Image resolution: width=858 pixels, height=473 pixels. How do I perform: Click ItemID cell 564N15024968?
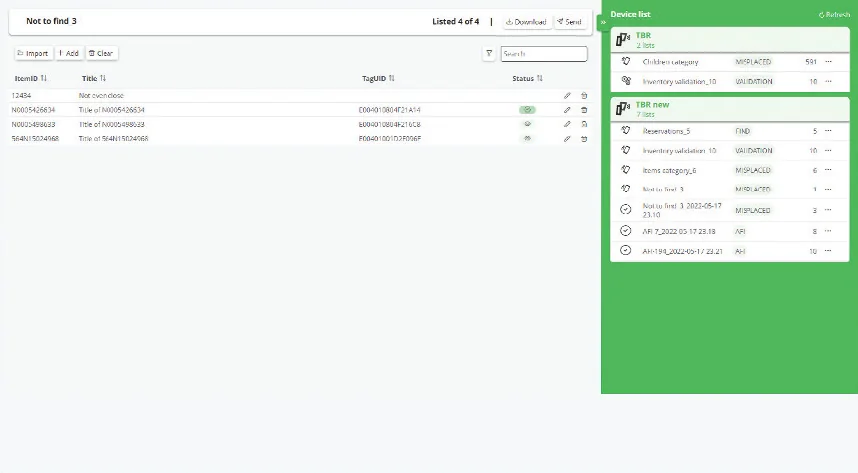[x=35, y=139]
